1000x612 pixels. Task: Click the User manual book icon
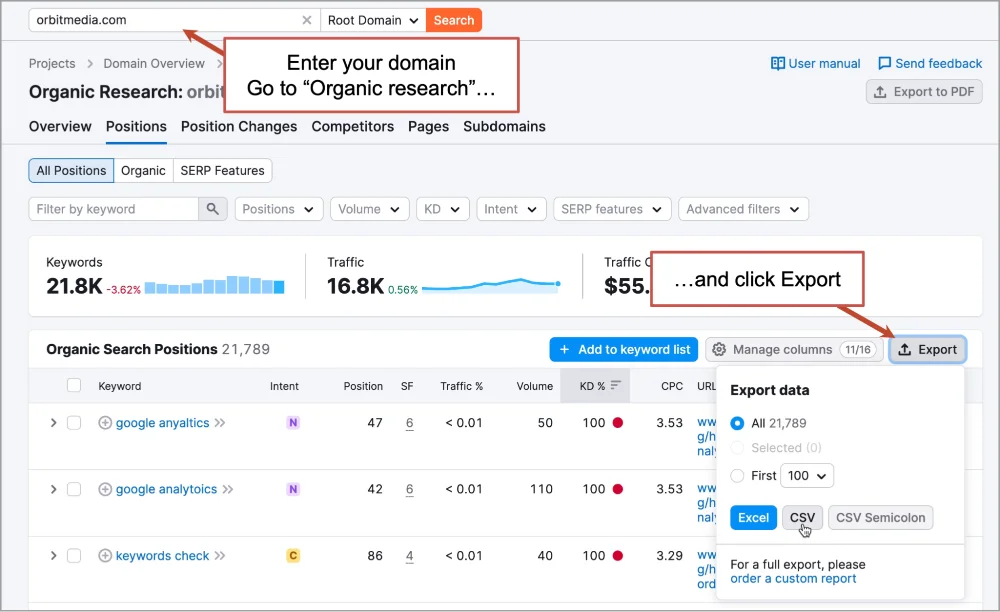(x=777, y=64)
